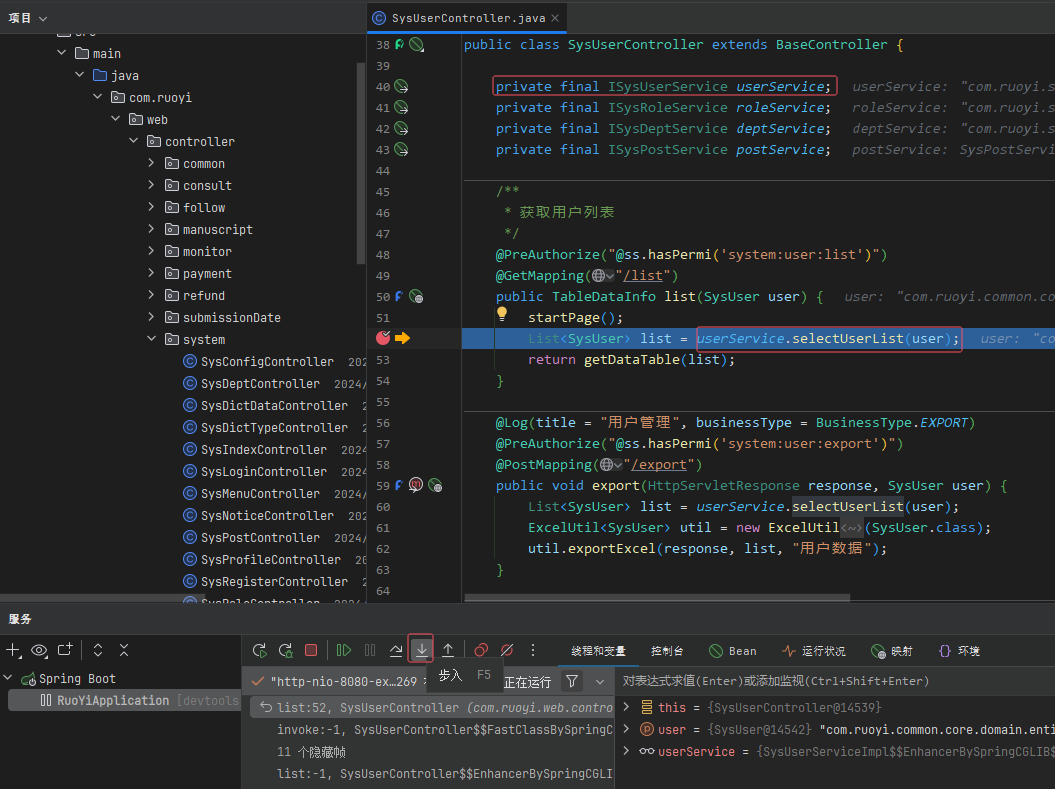This screenshot has width=1055, height=789.
Task: Collapse the system package
Action: point(151,340)
